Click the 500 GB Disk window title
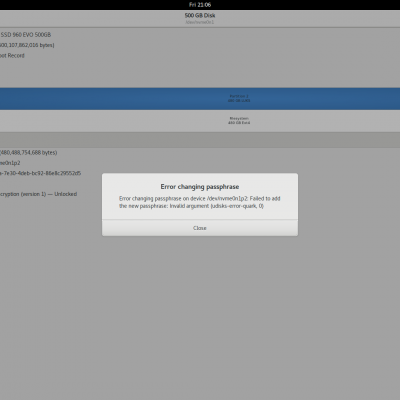400x400 pixels. coord(200,15)
